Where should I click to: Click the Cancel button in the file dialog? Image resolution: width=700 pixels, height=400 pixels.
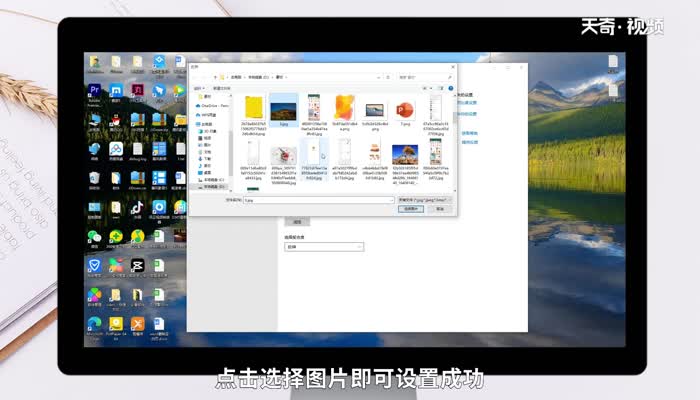[x=440, y=209]
